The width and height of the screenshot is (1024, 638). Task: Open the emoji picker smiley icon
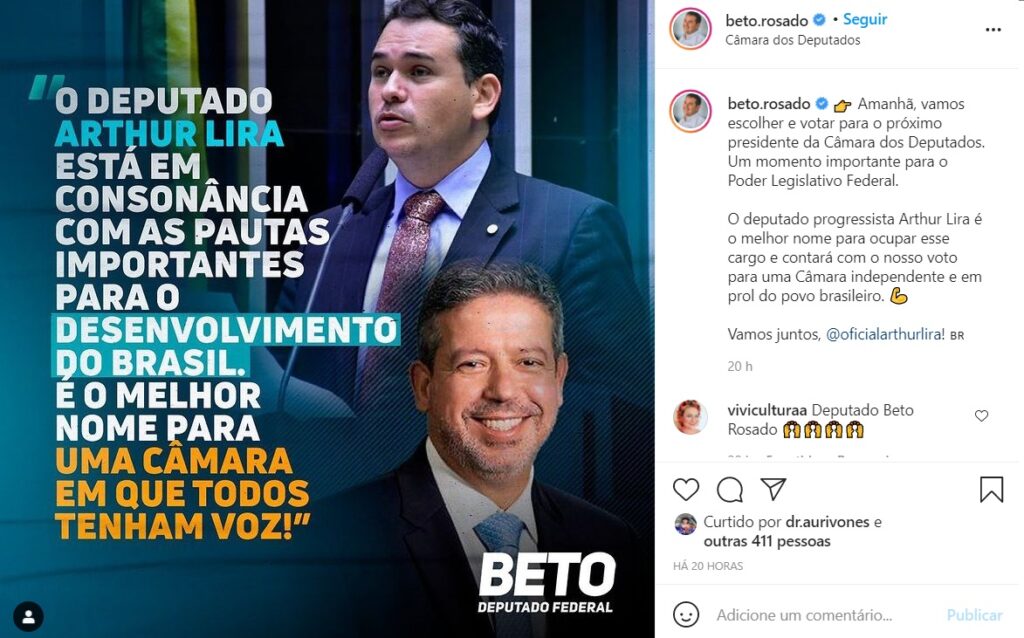coord(686,614)
